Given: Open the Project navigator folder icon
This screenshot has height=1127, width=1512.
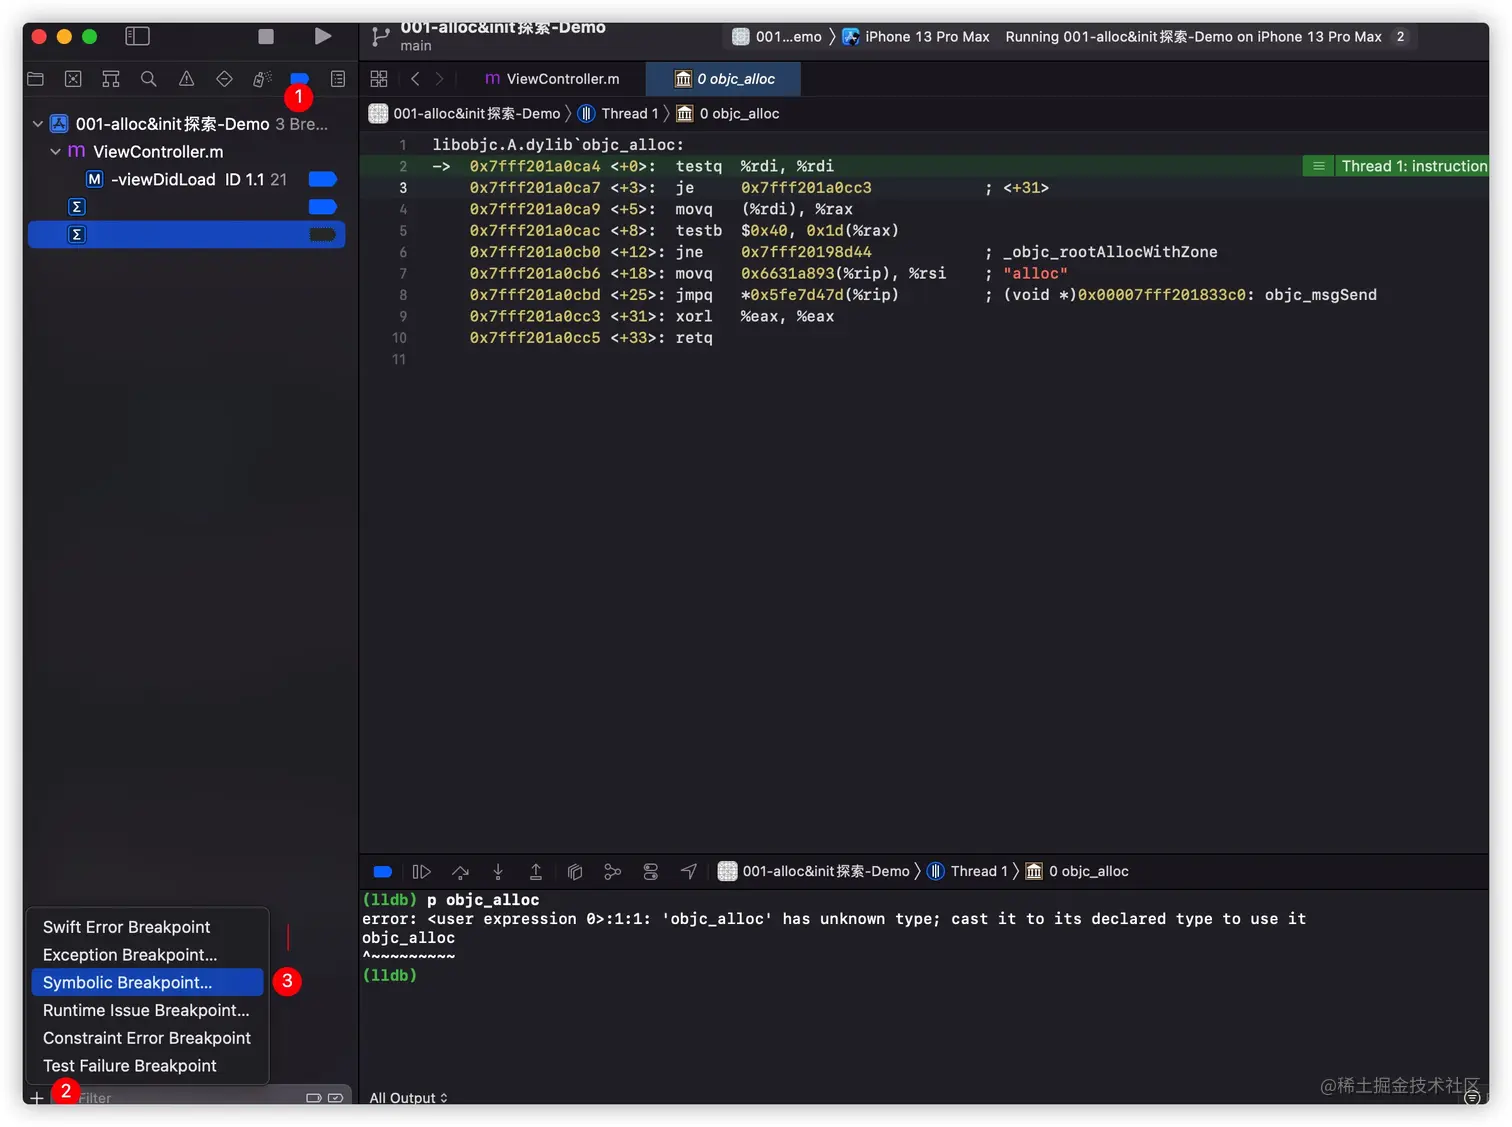Looking at the screenshot, I should point(36,79).
